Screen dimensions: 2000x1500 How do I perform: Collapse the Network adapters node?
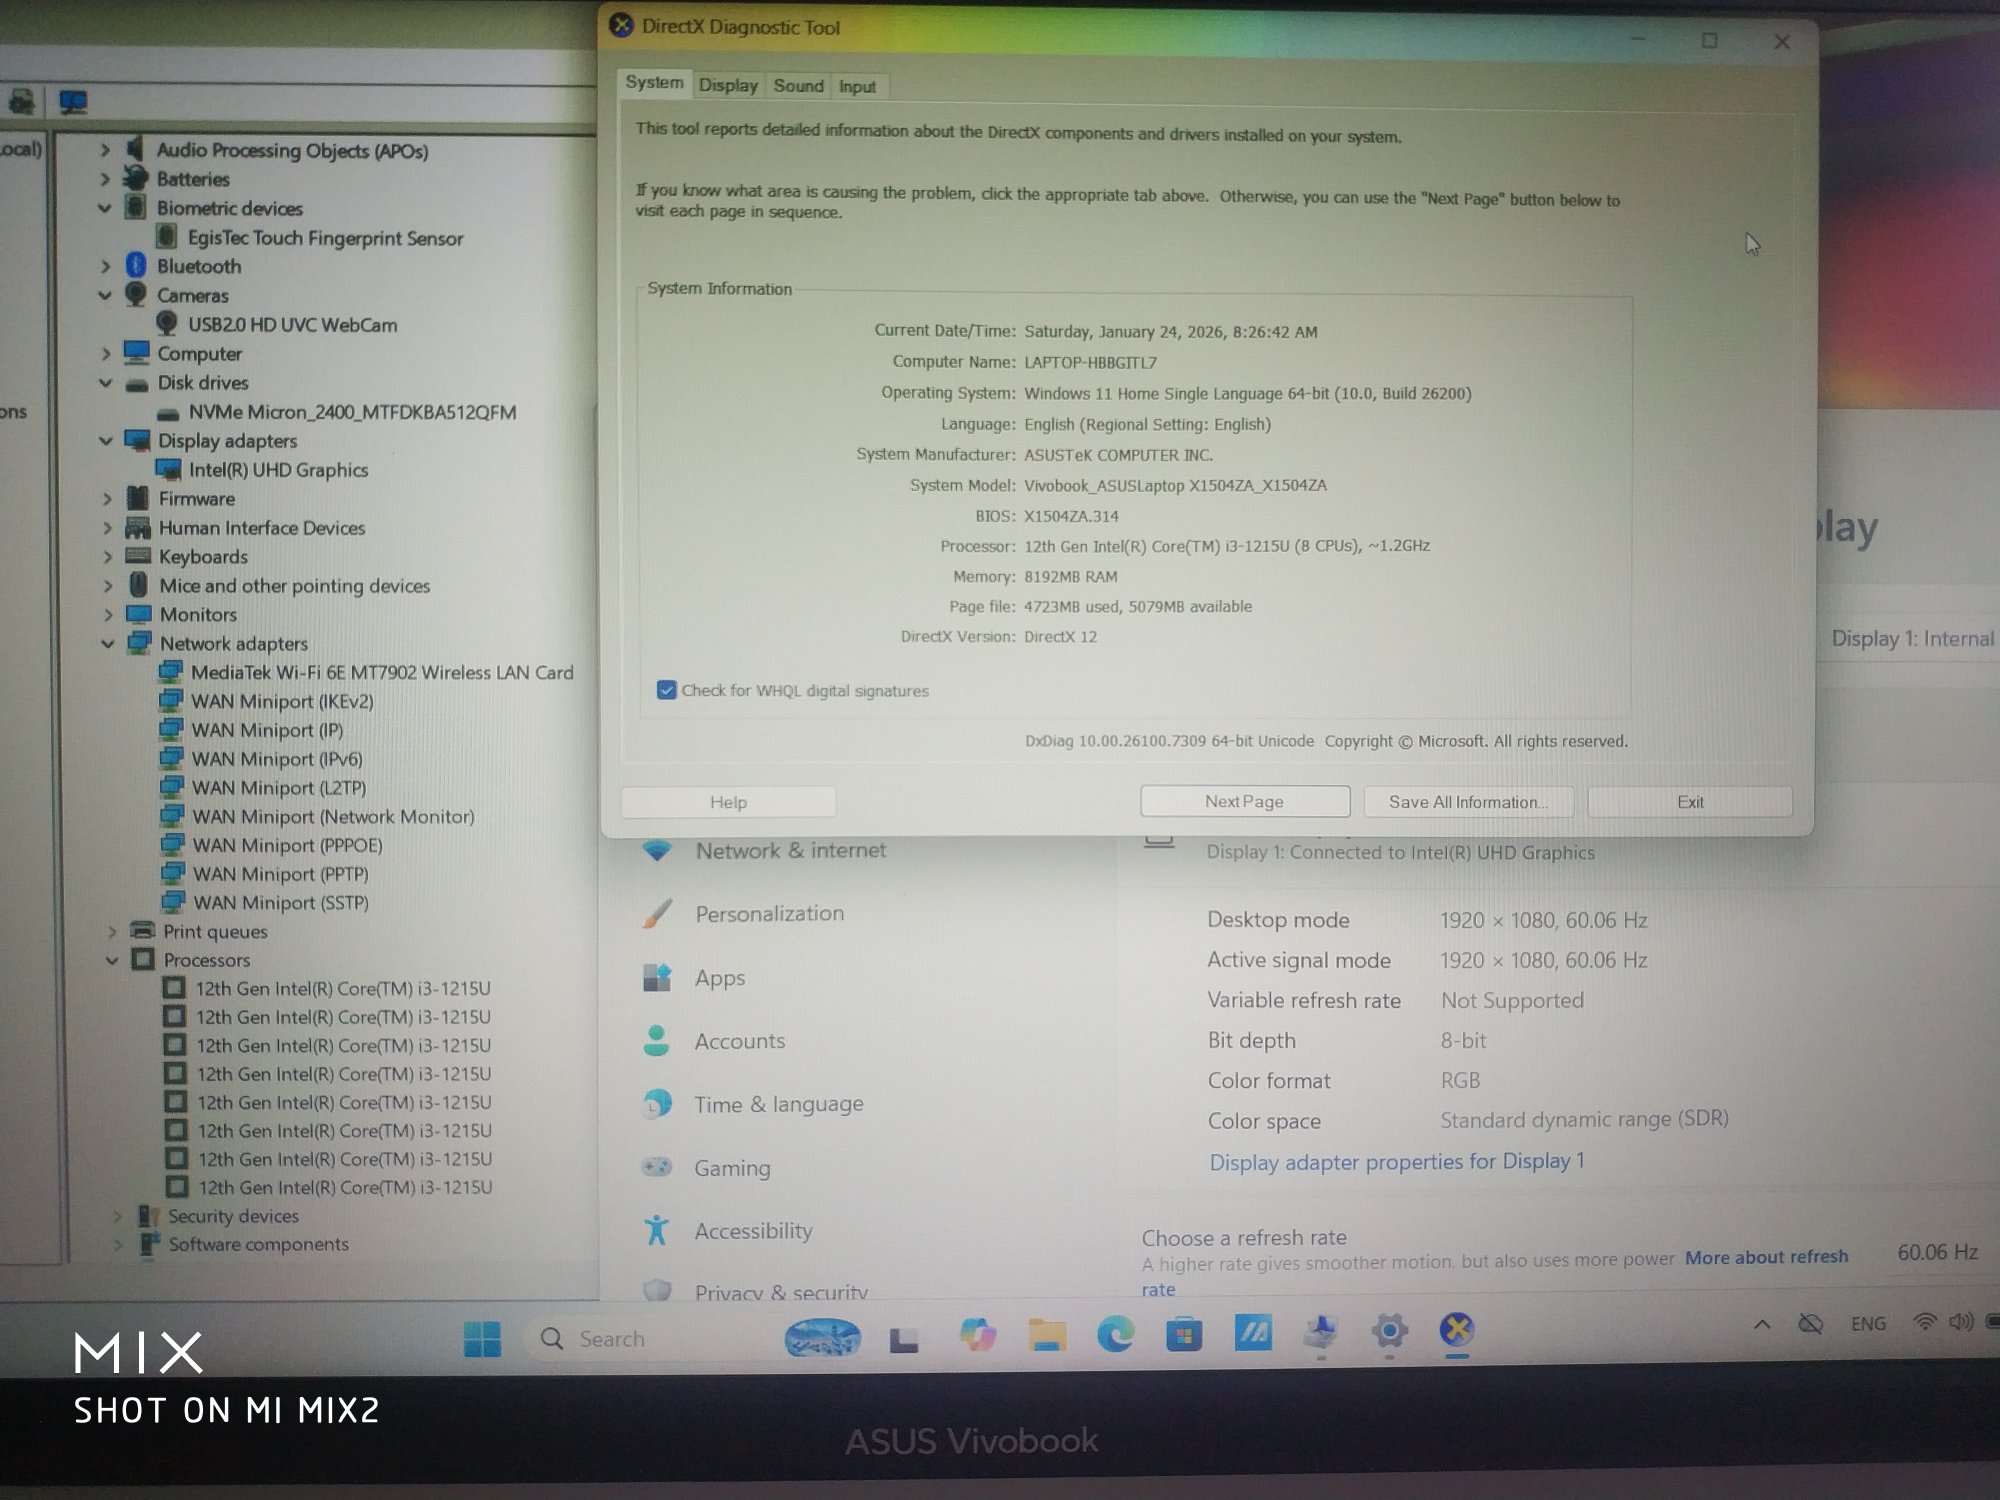coord(108,644)
